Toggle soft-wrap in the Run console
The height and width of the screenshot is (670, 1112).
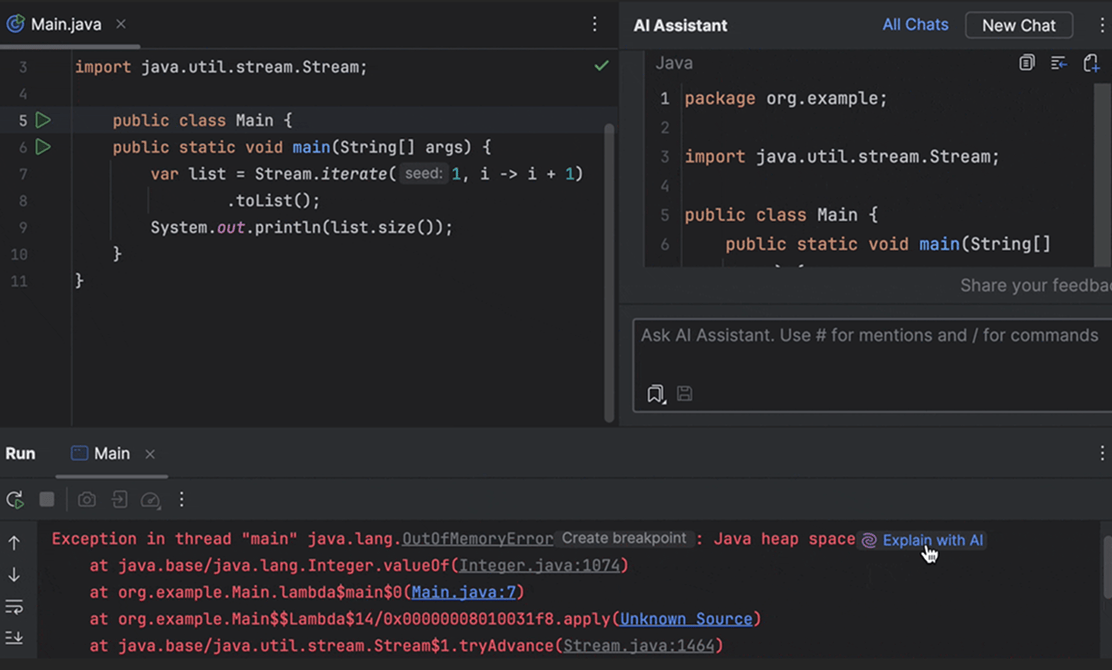14,606
